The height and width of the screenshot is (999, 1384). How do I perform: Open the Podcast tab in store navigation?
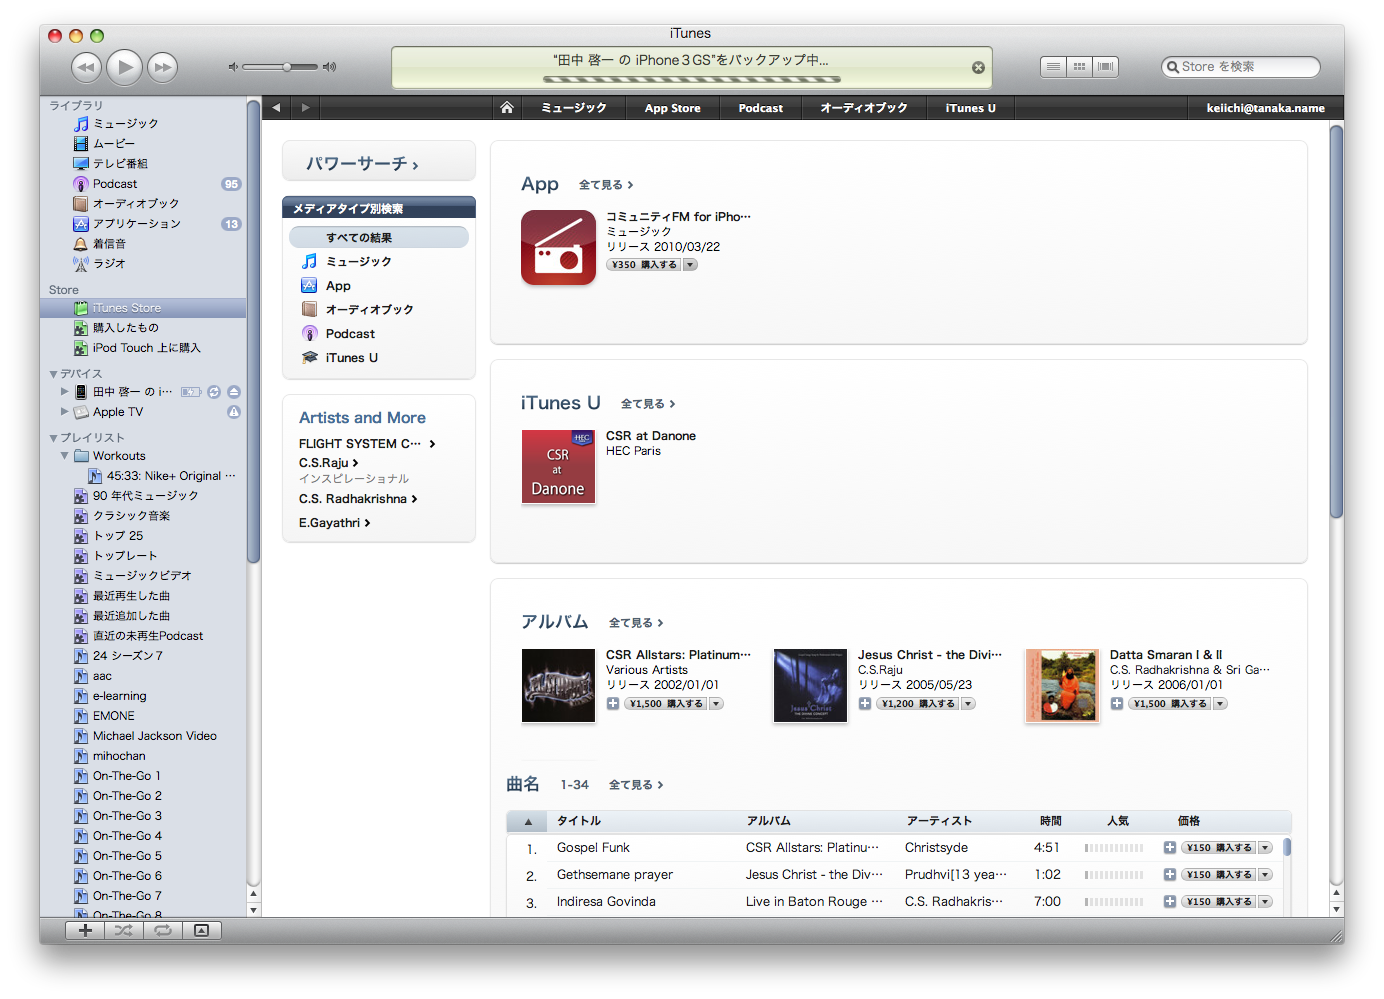(760, 108)
